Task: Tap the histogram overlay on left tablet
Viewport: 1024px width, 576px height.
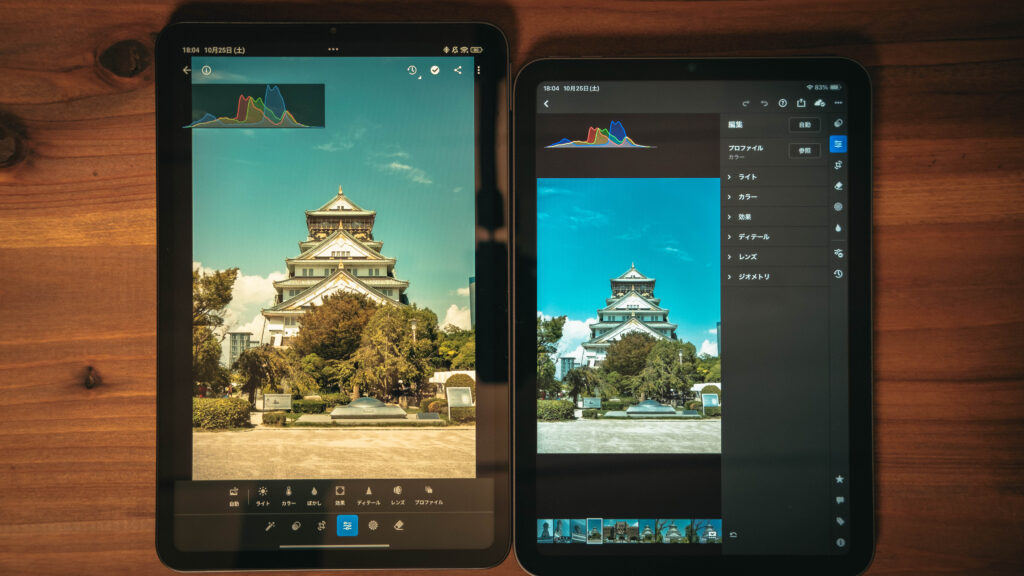Action: click(x=254, y=106)
